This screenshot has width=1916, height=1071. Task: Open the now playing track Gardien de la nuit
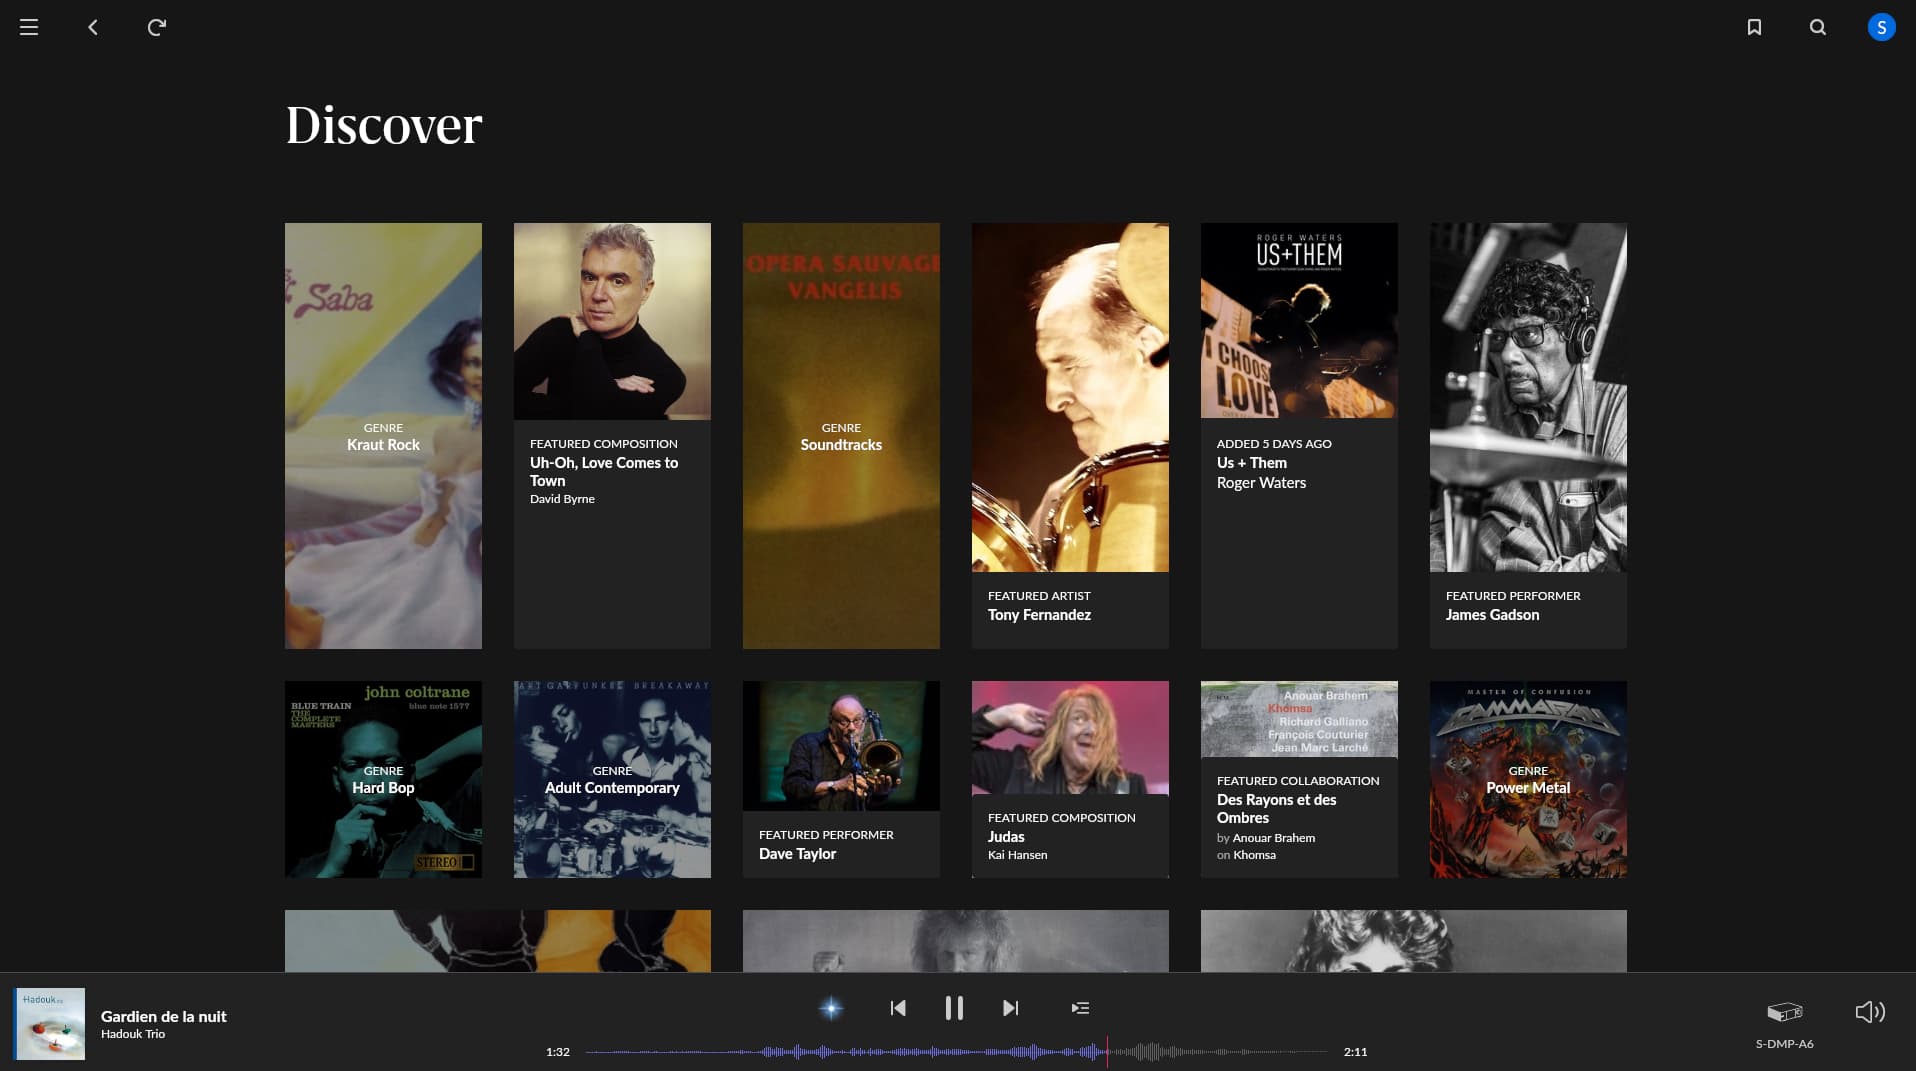click(164, 1016)
